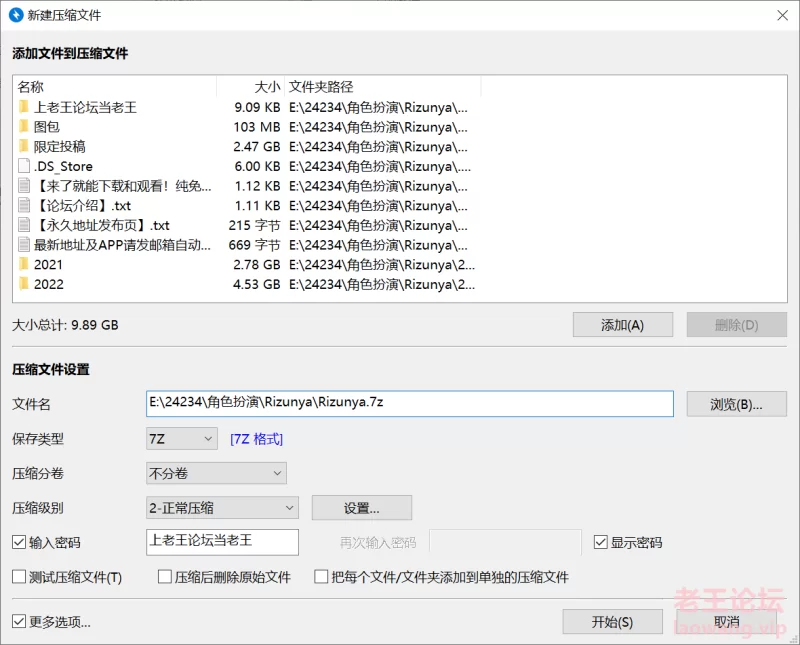Click the 大小总计: 9.89 GB label
This screenshot has width=800, height=645.
click(x=65, y=325)
